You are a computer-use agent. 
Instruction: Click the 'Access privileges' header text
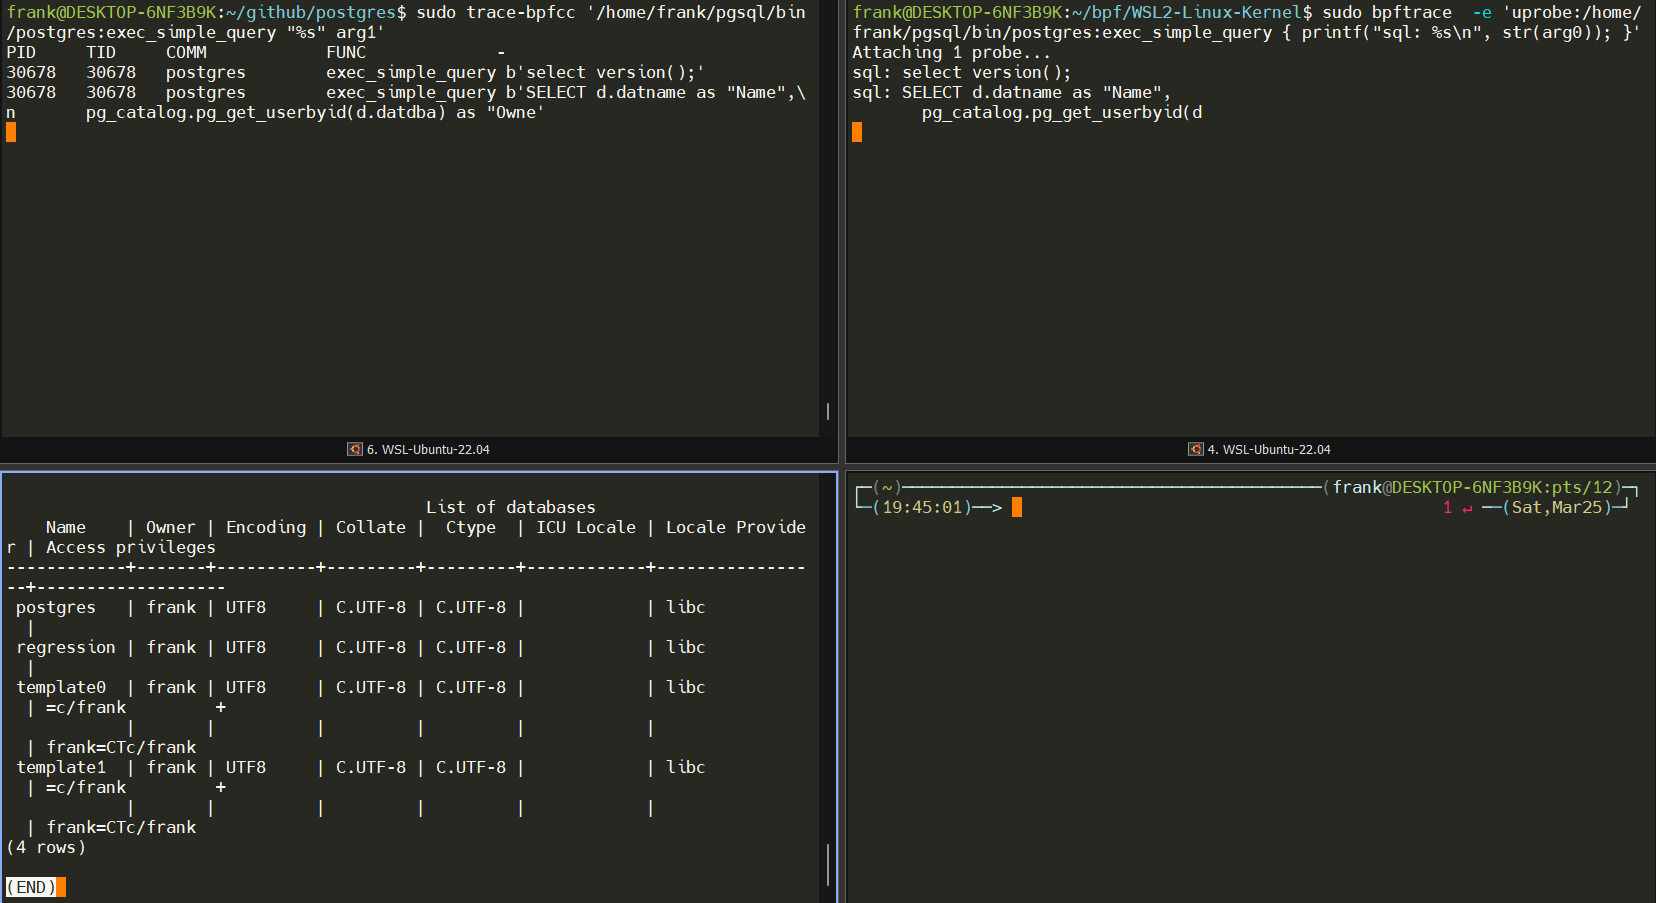point(131,547)
